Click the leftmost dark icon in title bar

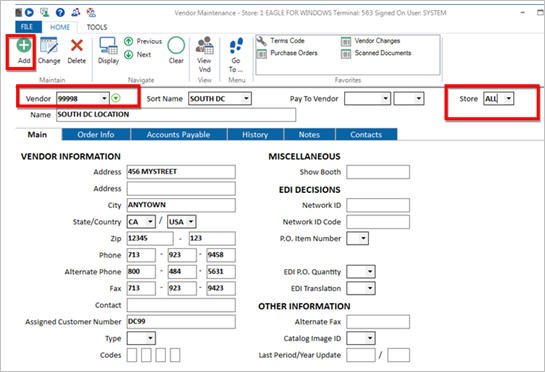click(19, 13)
